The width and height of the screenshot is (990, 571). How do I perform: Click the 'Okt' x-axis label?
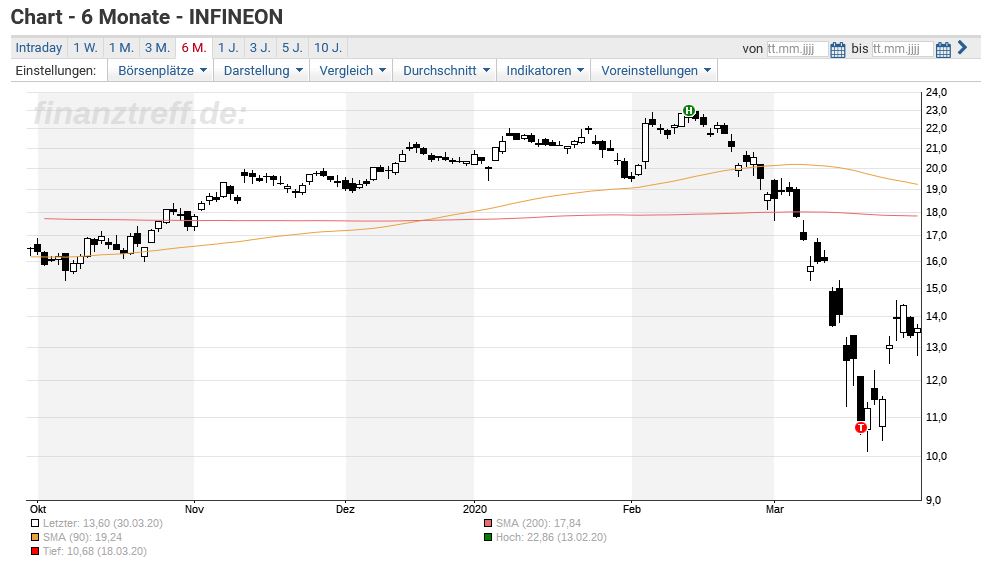38,509
